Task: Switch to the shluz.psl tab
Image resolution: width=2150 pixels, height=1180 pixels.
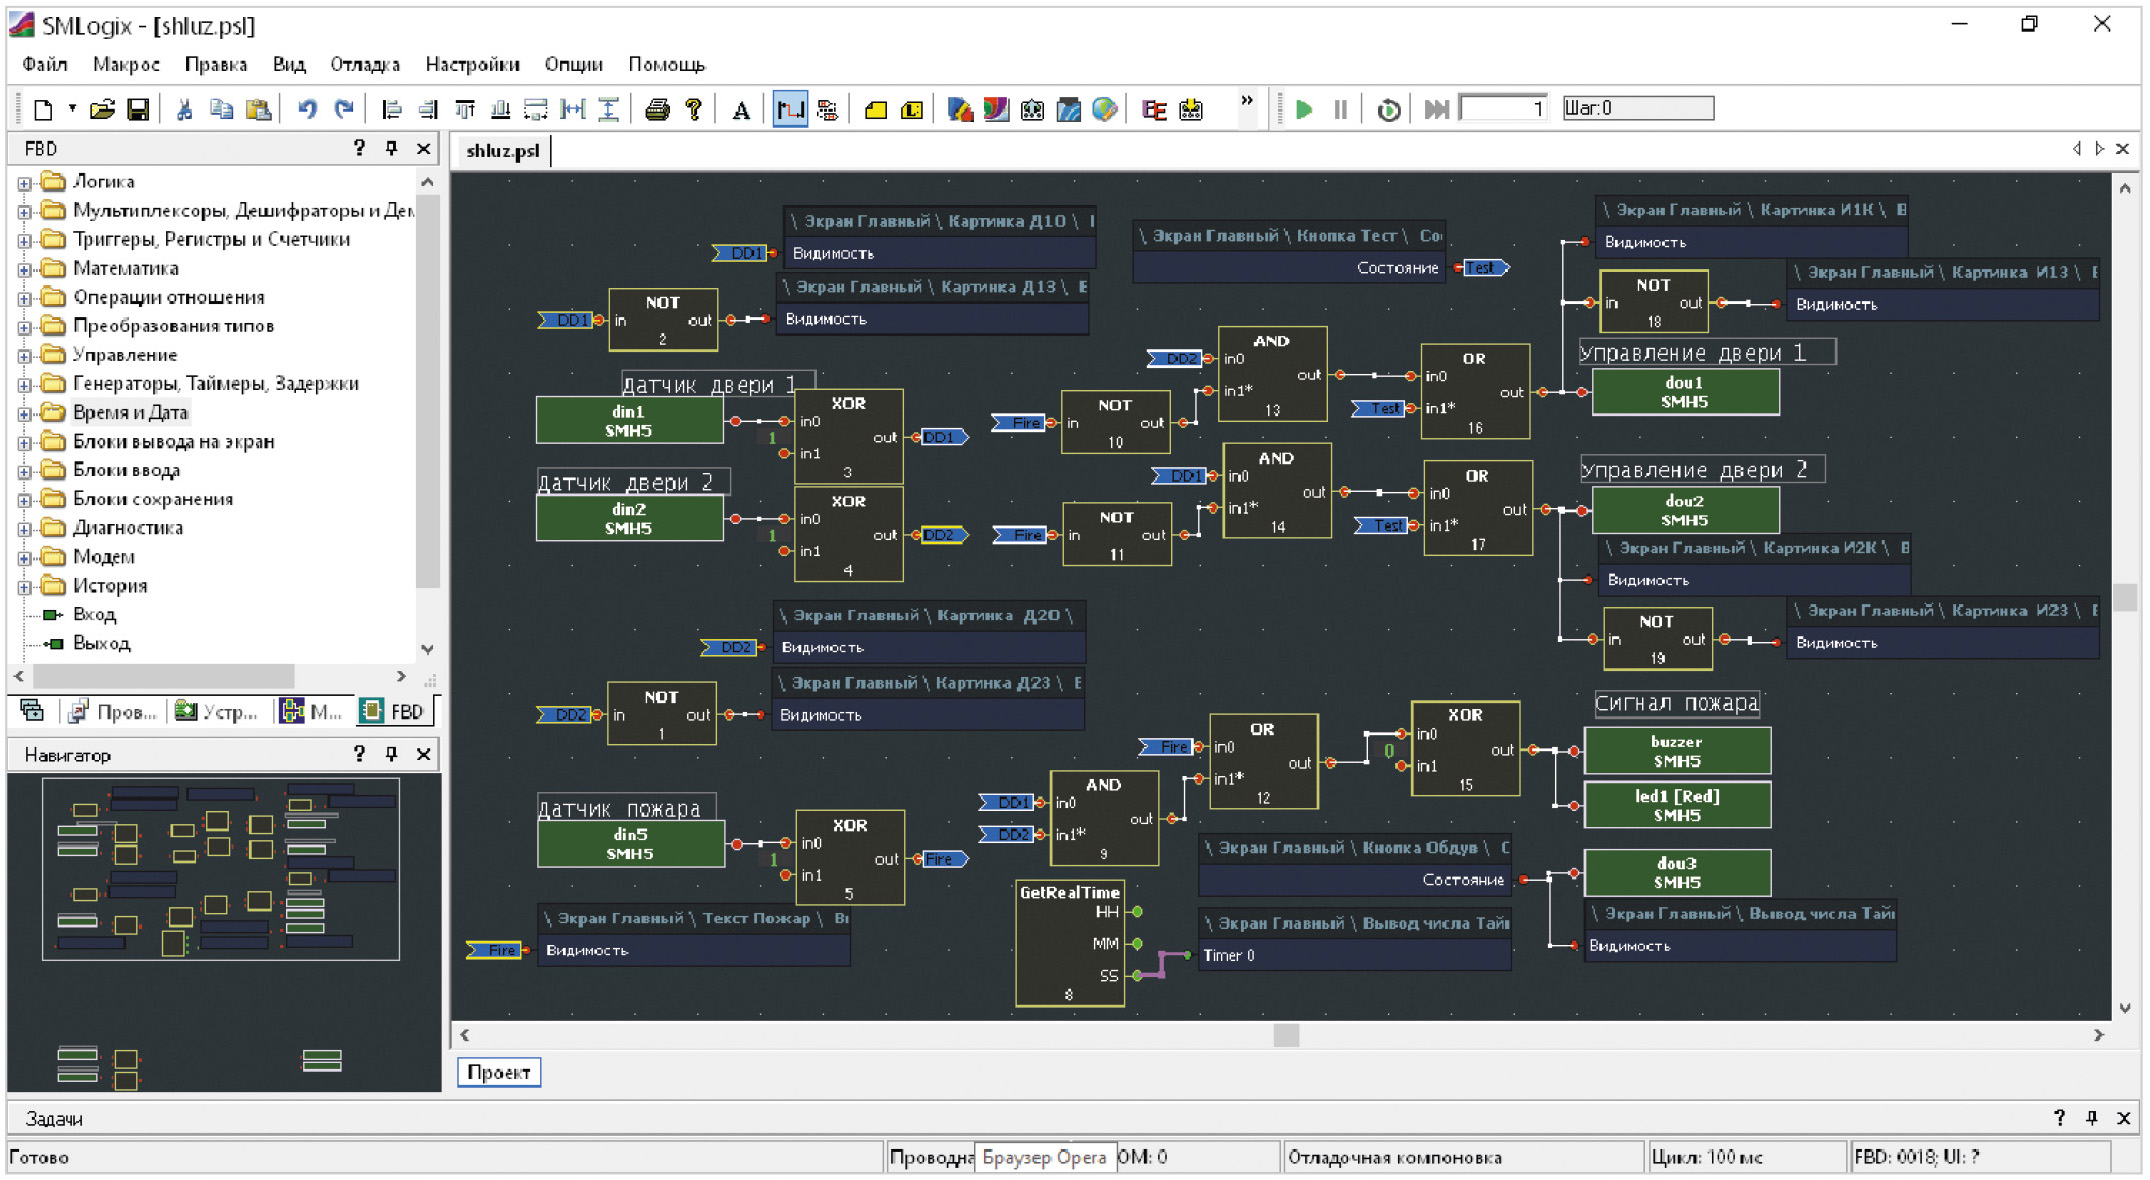Action: 502,150
